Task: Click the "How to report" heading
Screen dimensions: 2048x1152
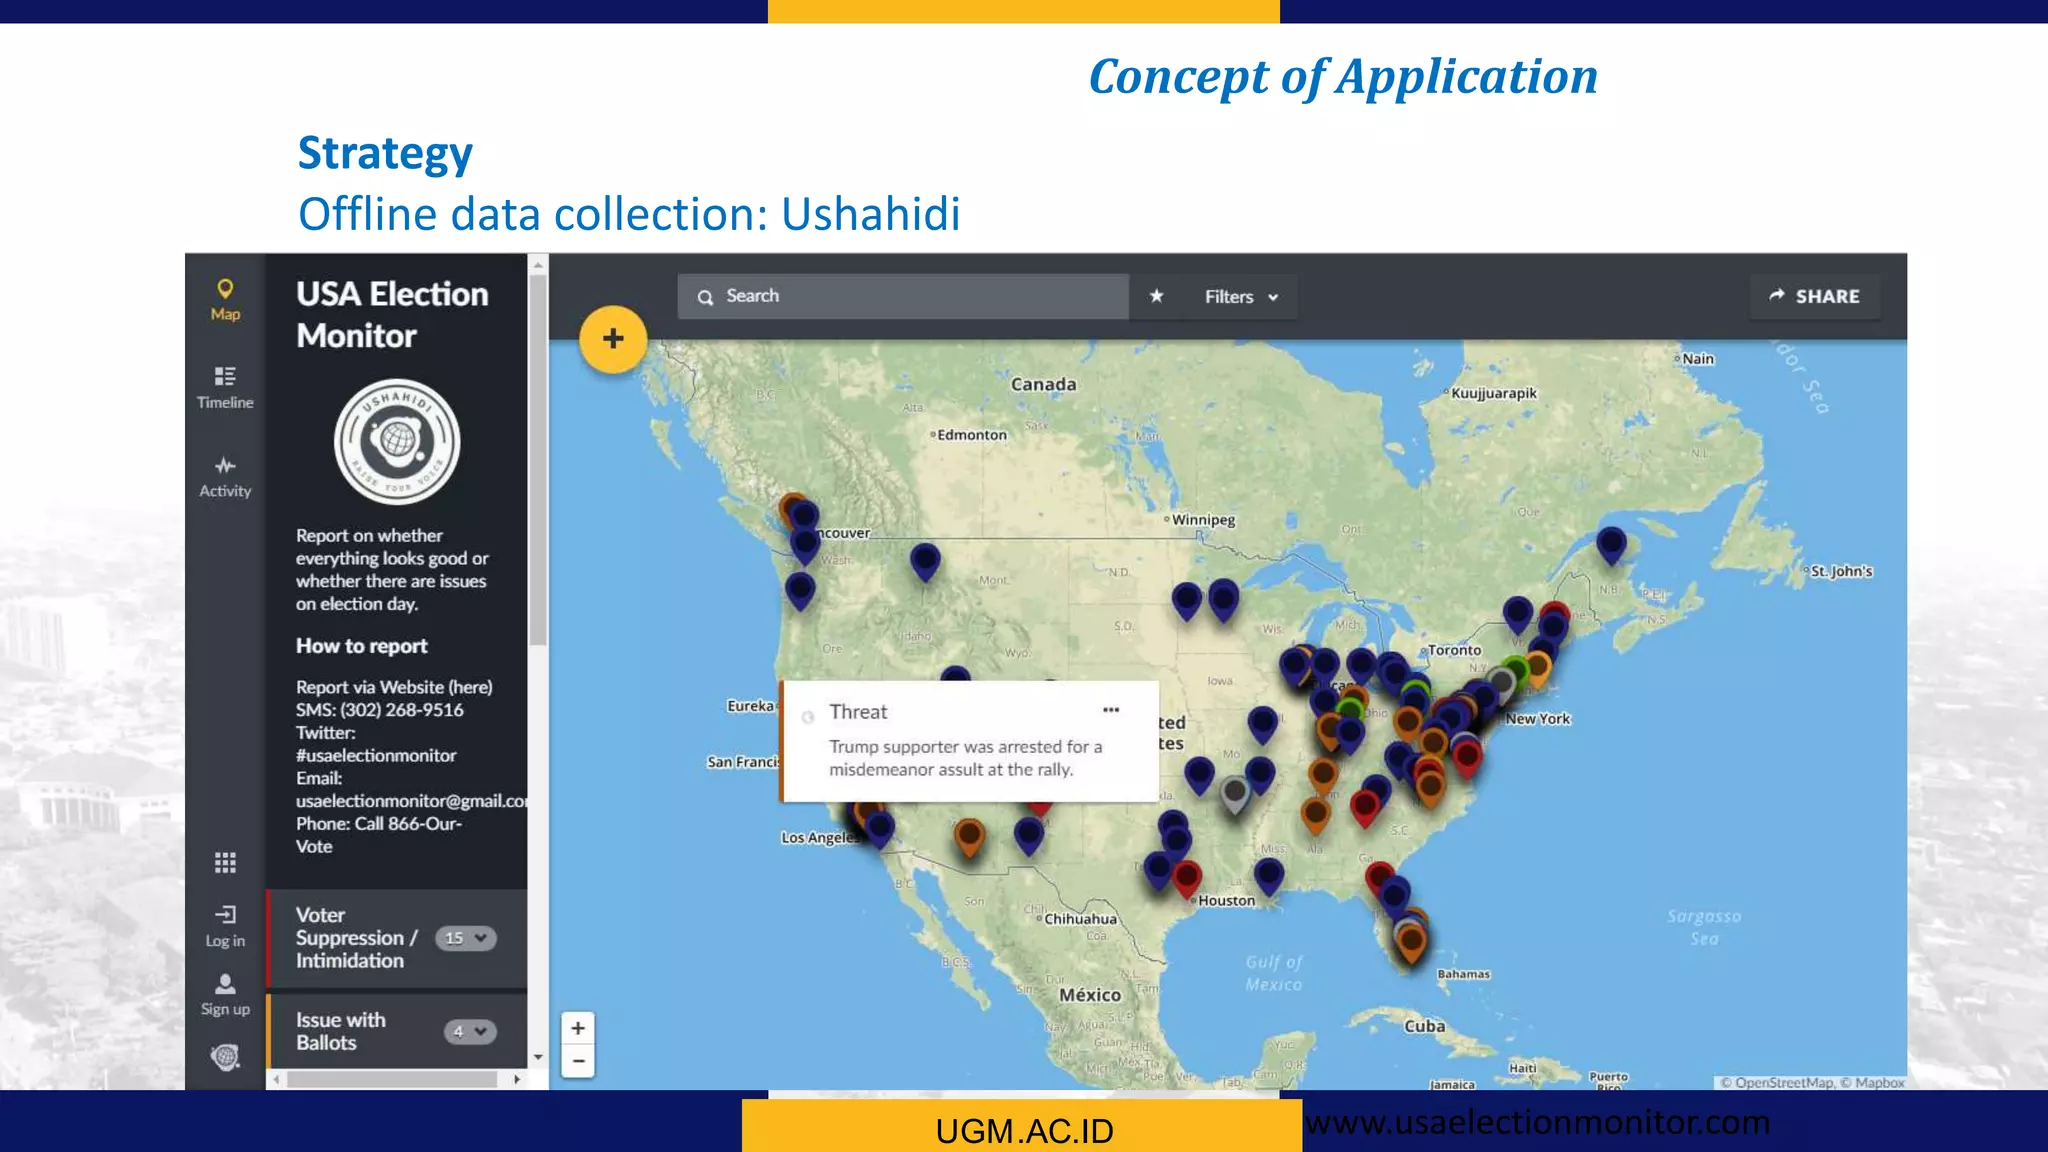Action: pos(361,646)
